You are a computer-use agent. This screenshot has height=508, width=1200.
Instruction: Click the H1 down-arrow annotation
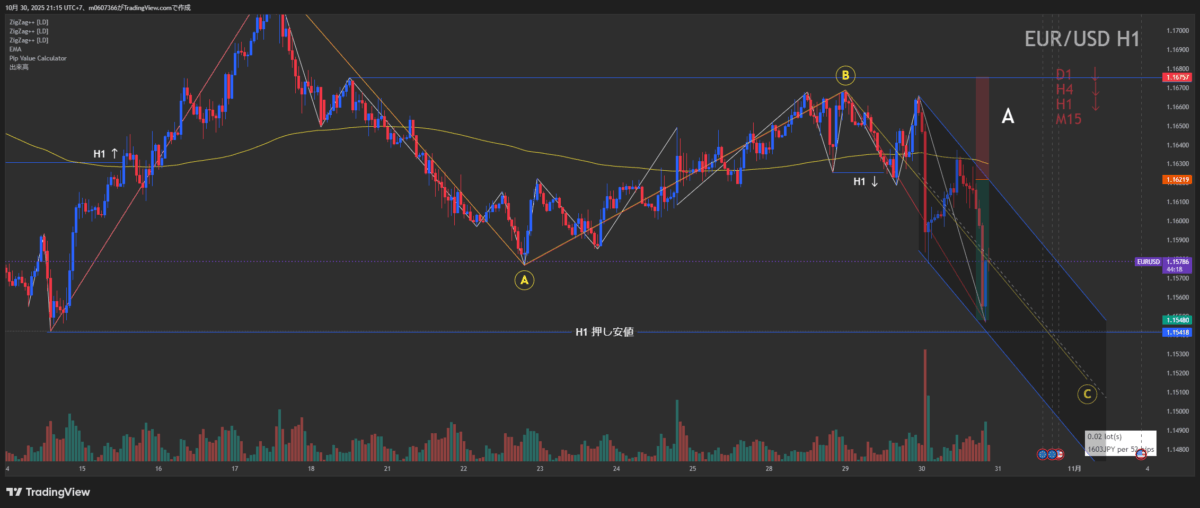pos(866,182)
